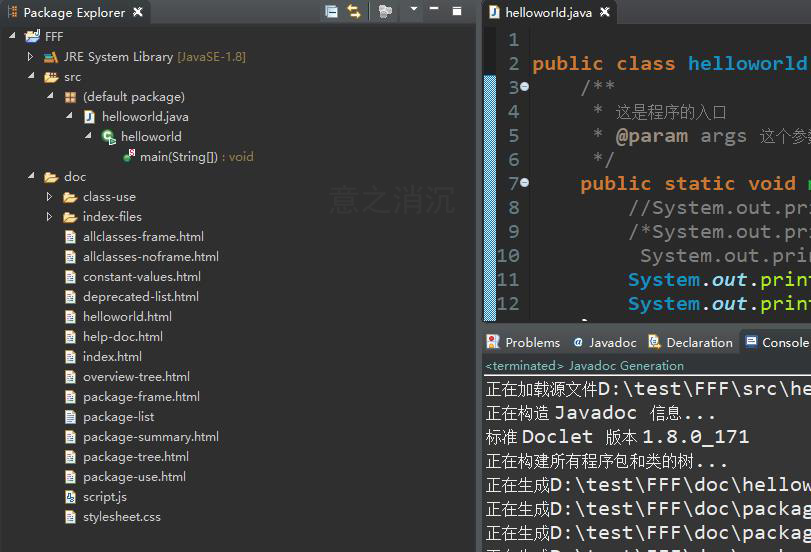Viewport: 811px width, 552px height.
Task: Expand the class-use folder
Action: click(49, 197)
